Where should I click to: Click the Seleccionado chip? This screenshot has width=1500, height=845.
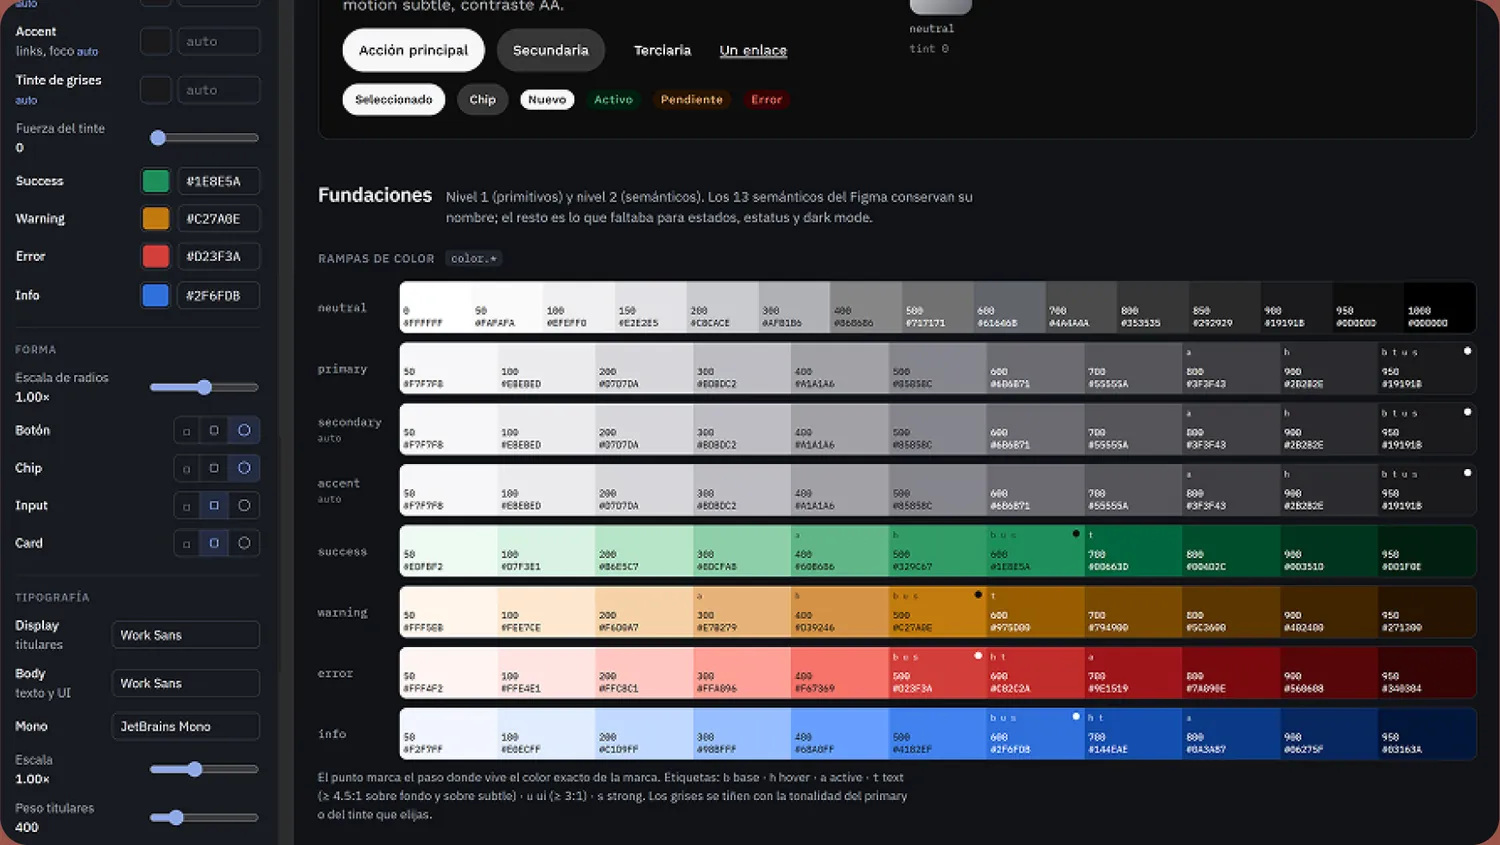click(394, 99)
